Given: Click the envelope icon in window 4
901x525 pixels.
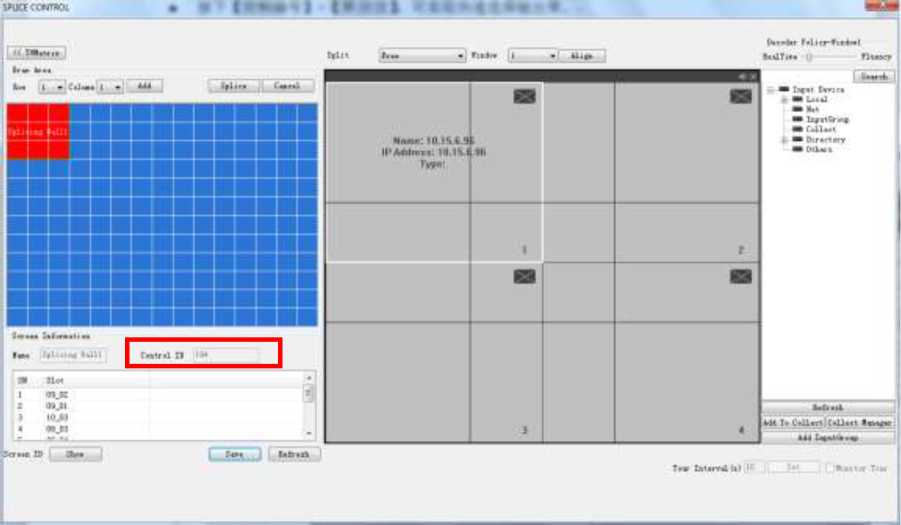Looking at the screenshot, I should coord(740,277).
